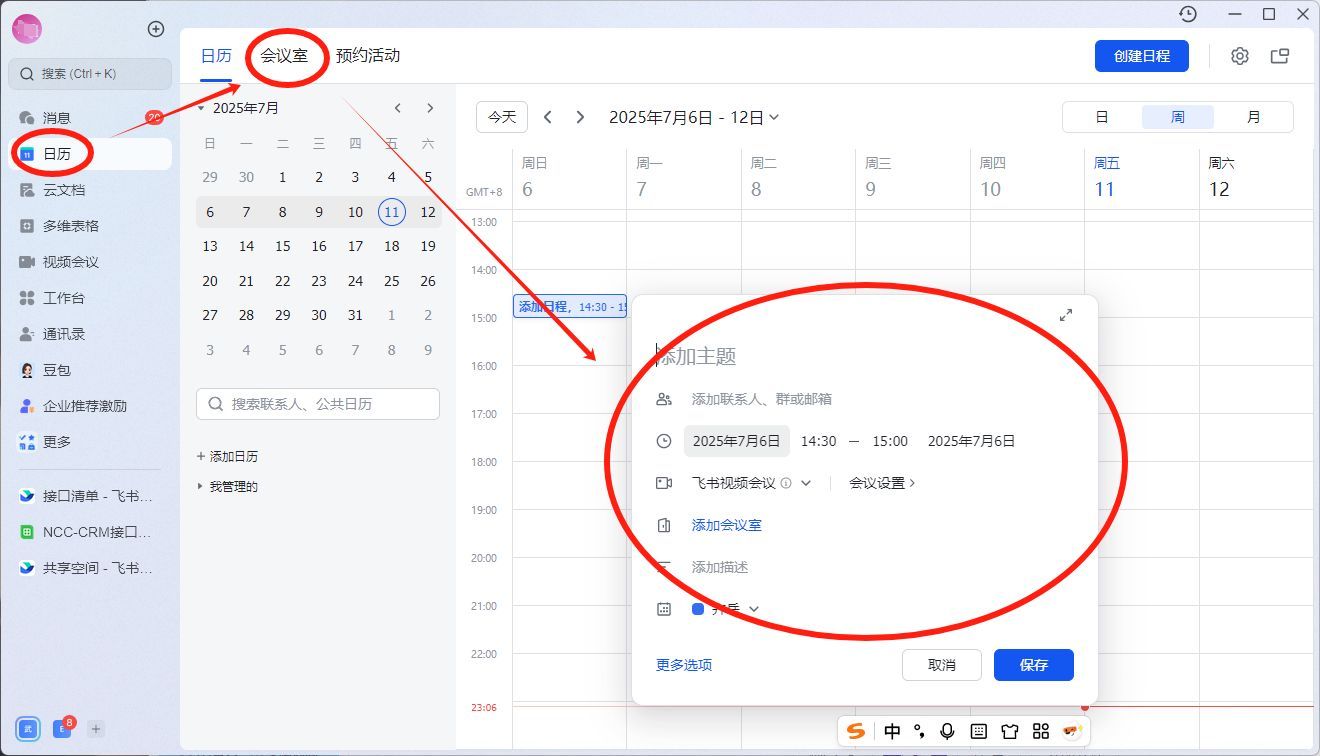Click the blue calendar color swatch

pos(698,609)
